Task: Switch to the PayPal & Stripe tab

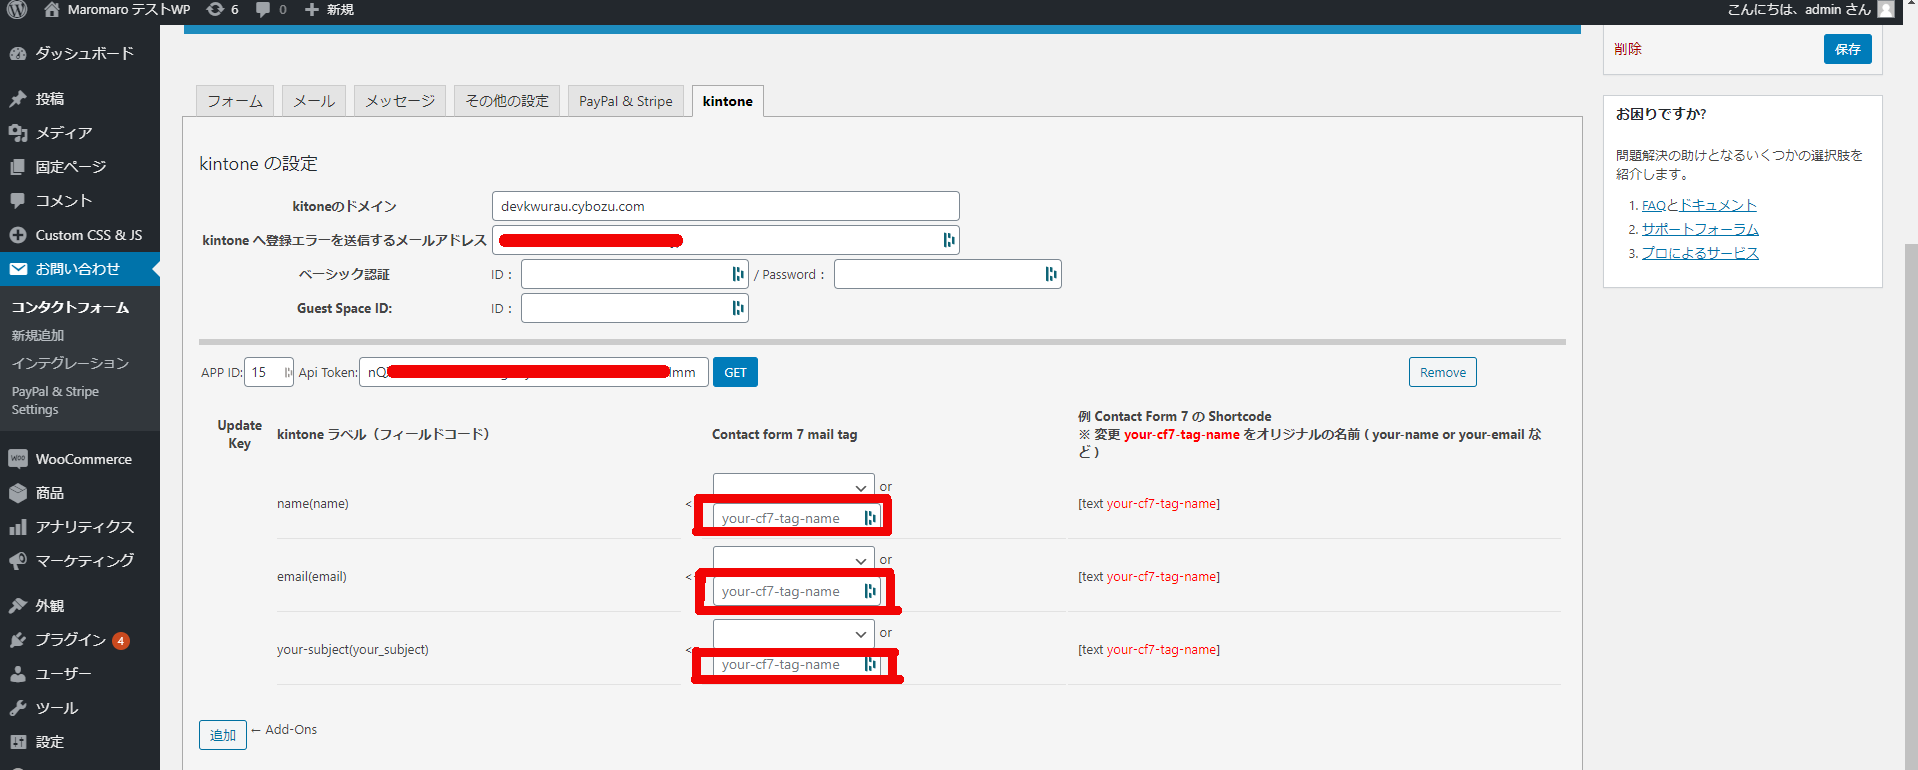Action: (x=626, y=101)
